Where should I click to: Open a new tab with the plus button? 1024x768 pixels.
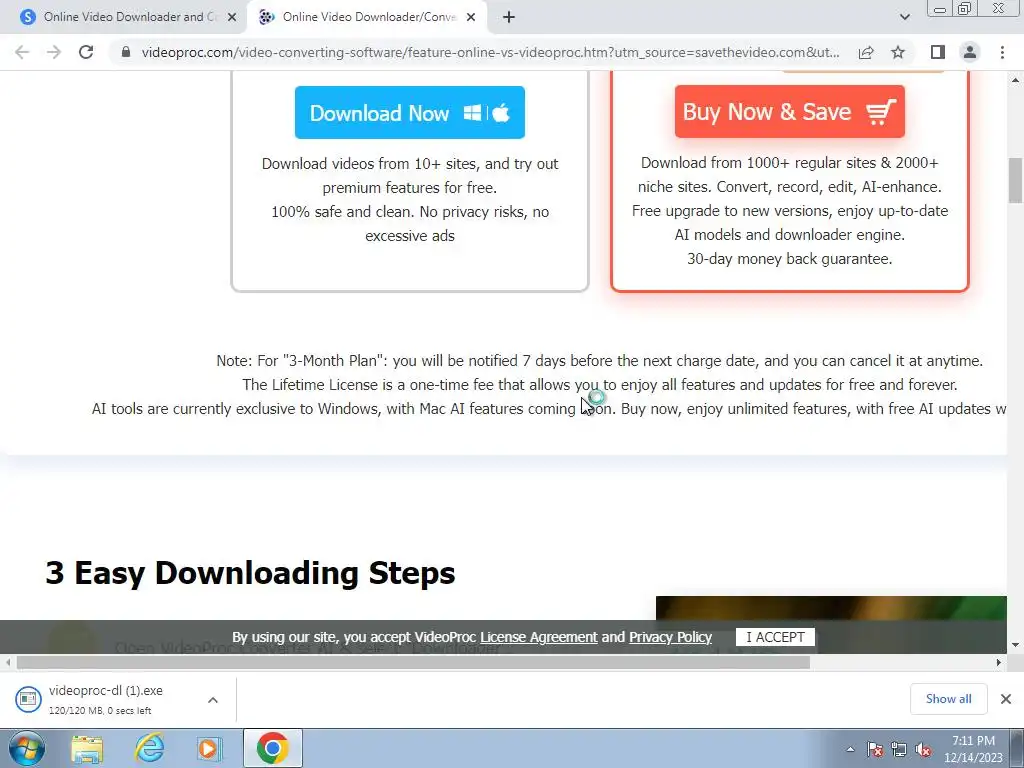[509, 17]
